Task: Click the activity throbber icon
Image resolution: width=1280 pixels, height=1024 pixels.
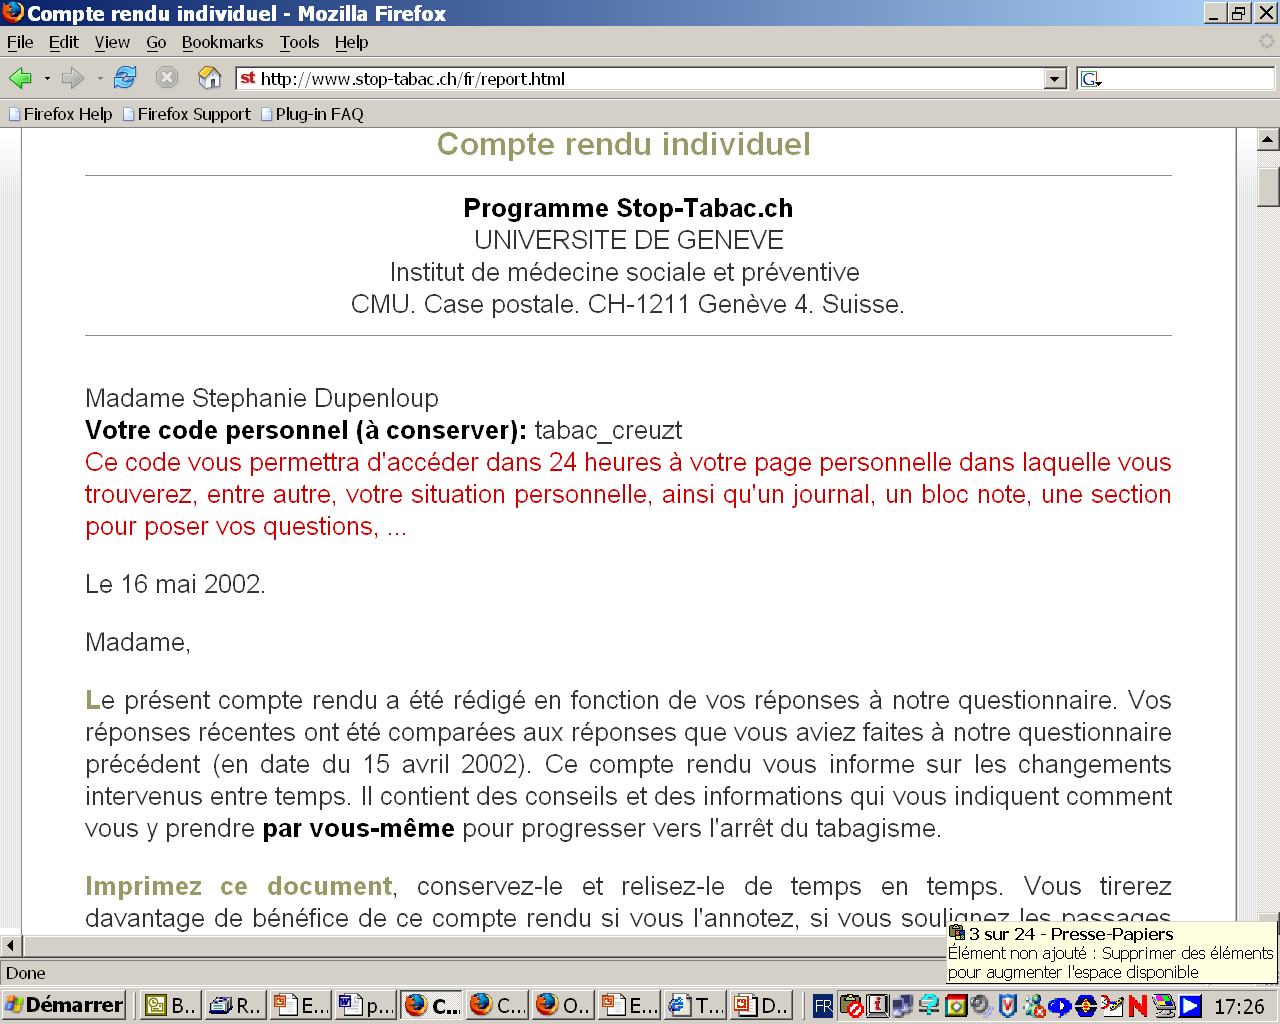Action: 1266,42
